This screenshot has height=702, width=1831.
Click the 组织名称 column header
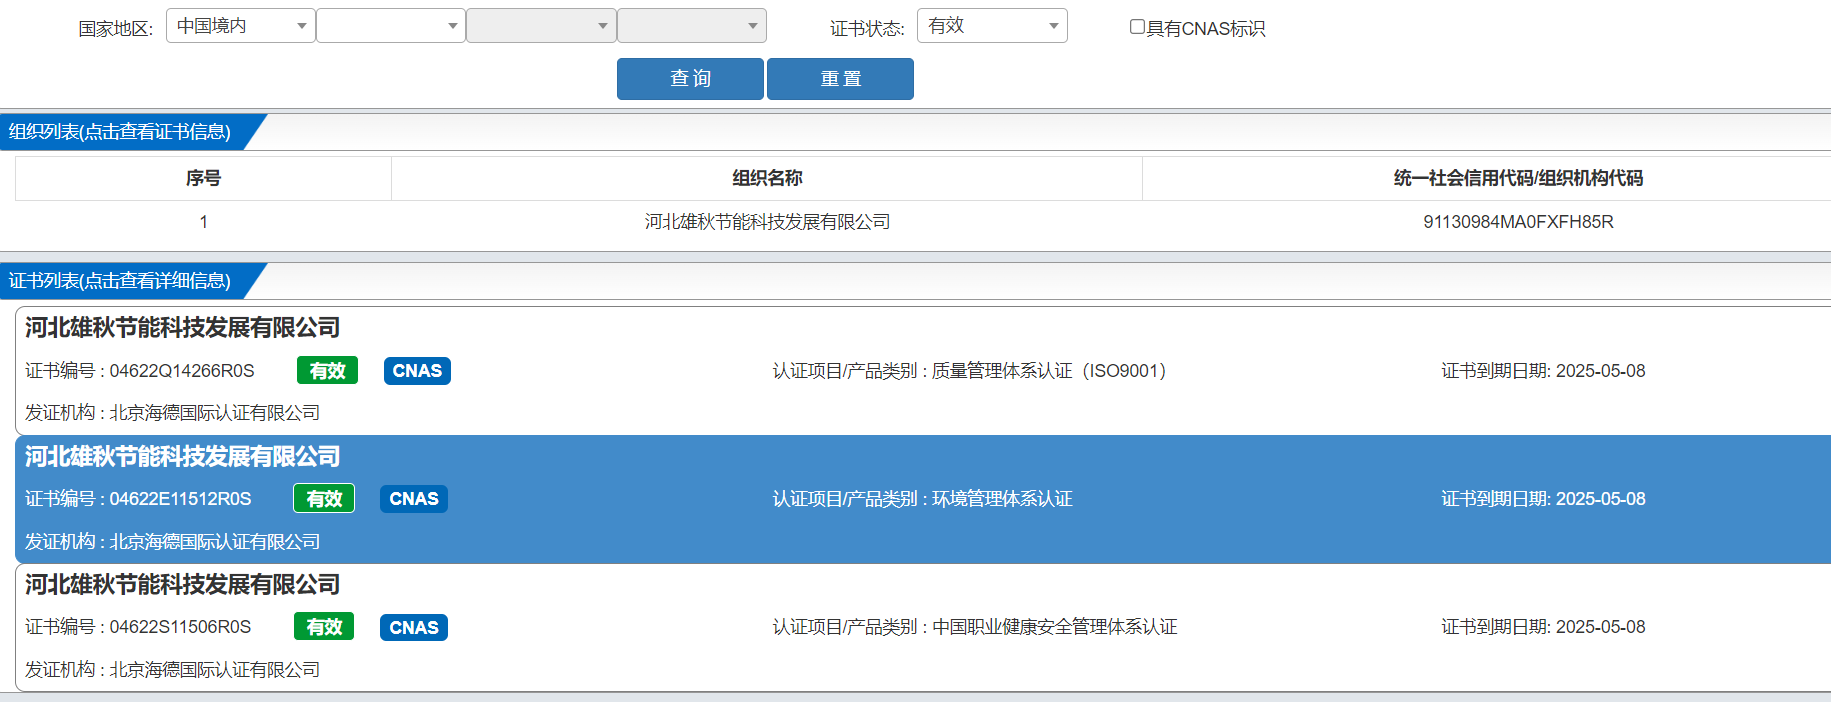(x=767, y=178)
